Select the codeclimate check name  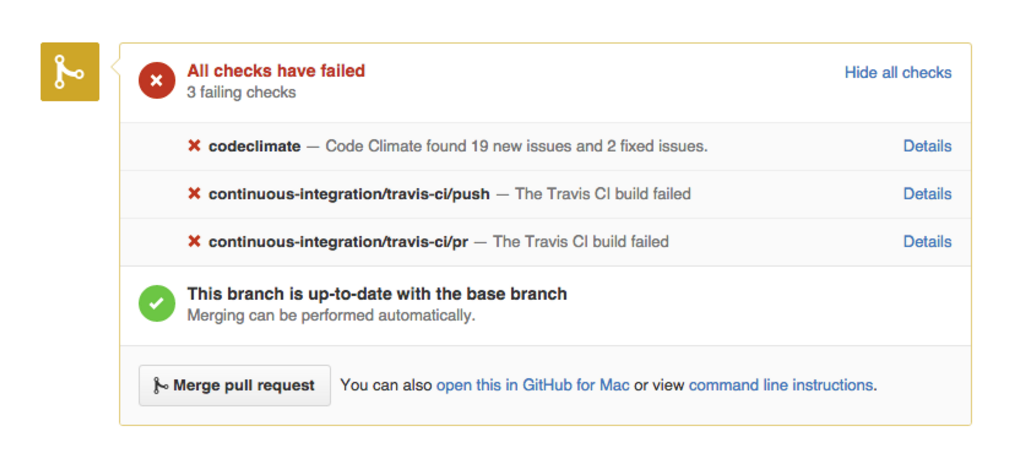tap(254, 146)
